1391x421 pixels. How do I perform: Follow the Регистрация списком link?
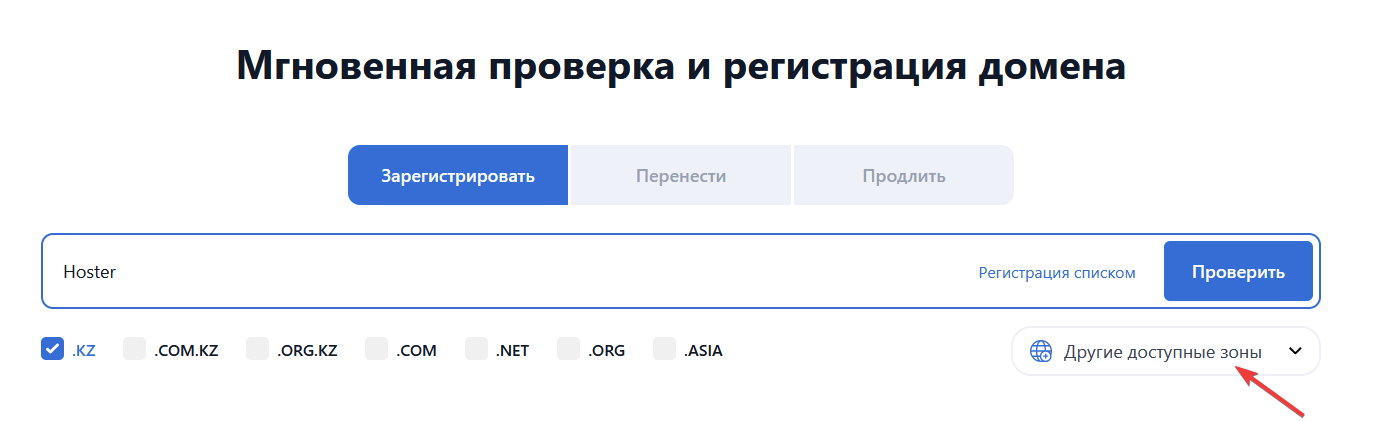1057,272
